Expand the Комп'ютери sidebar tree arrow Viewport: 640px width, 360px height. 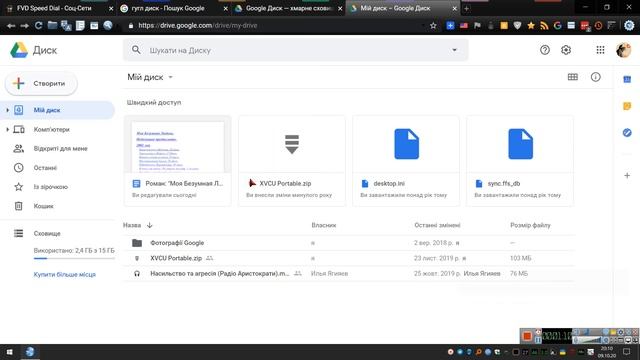pos(7,129)
